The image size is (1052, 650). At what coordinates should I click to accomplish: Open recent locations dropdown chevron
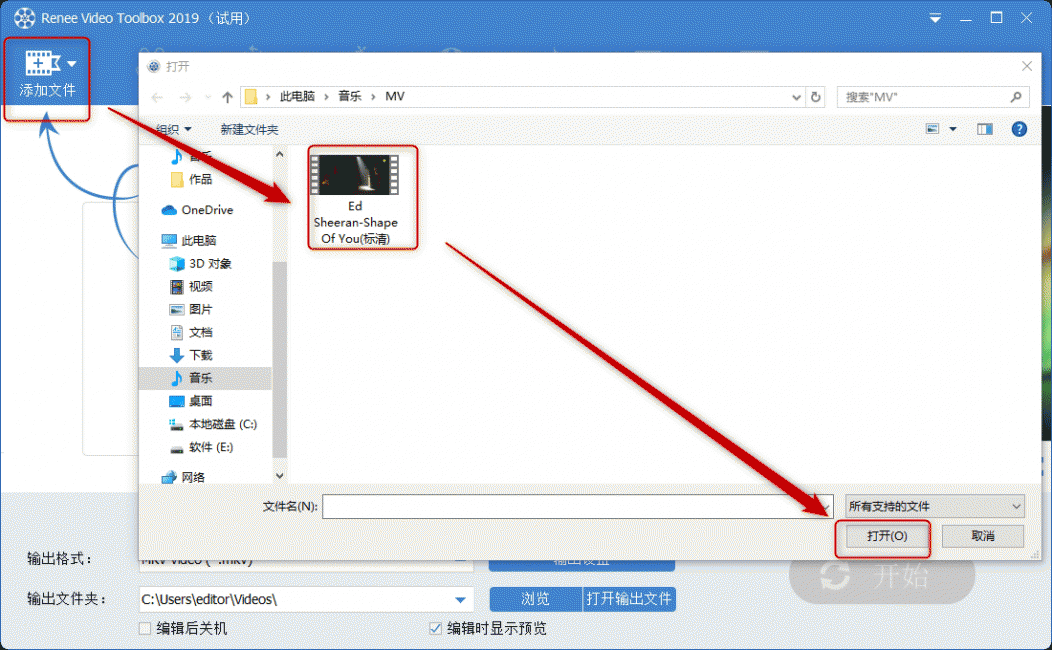coord(208,97)
